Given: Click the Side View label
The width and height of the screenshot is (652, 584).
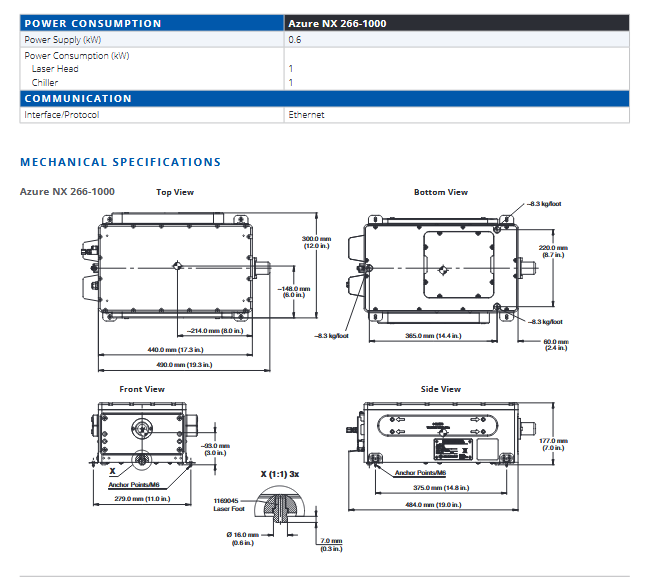Looking at the screenshot, I should [x=441, y=389].
